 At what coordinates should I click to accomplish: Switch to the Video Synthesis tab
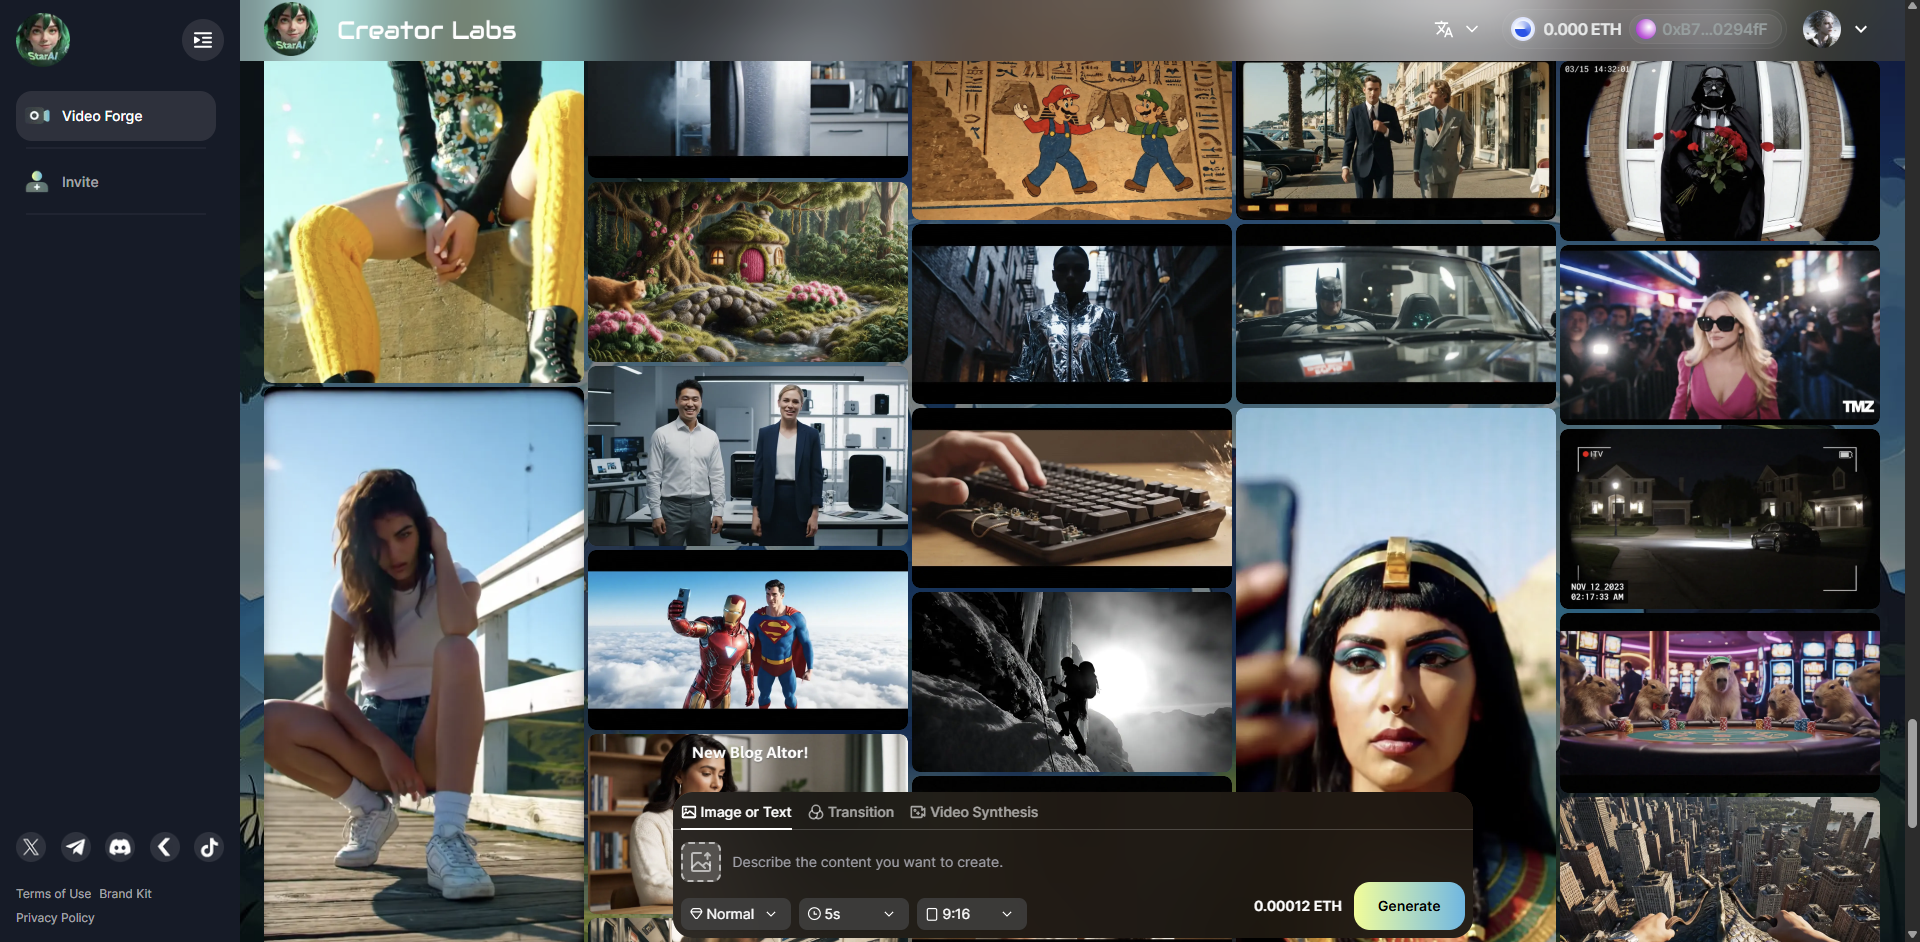[974, 812]
